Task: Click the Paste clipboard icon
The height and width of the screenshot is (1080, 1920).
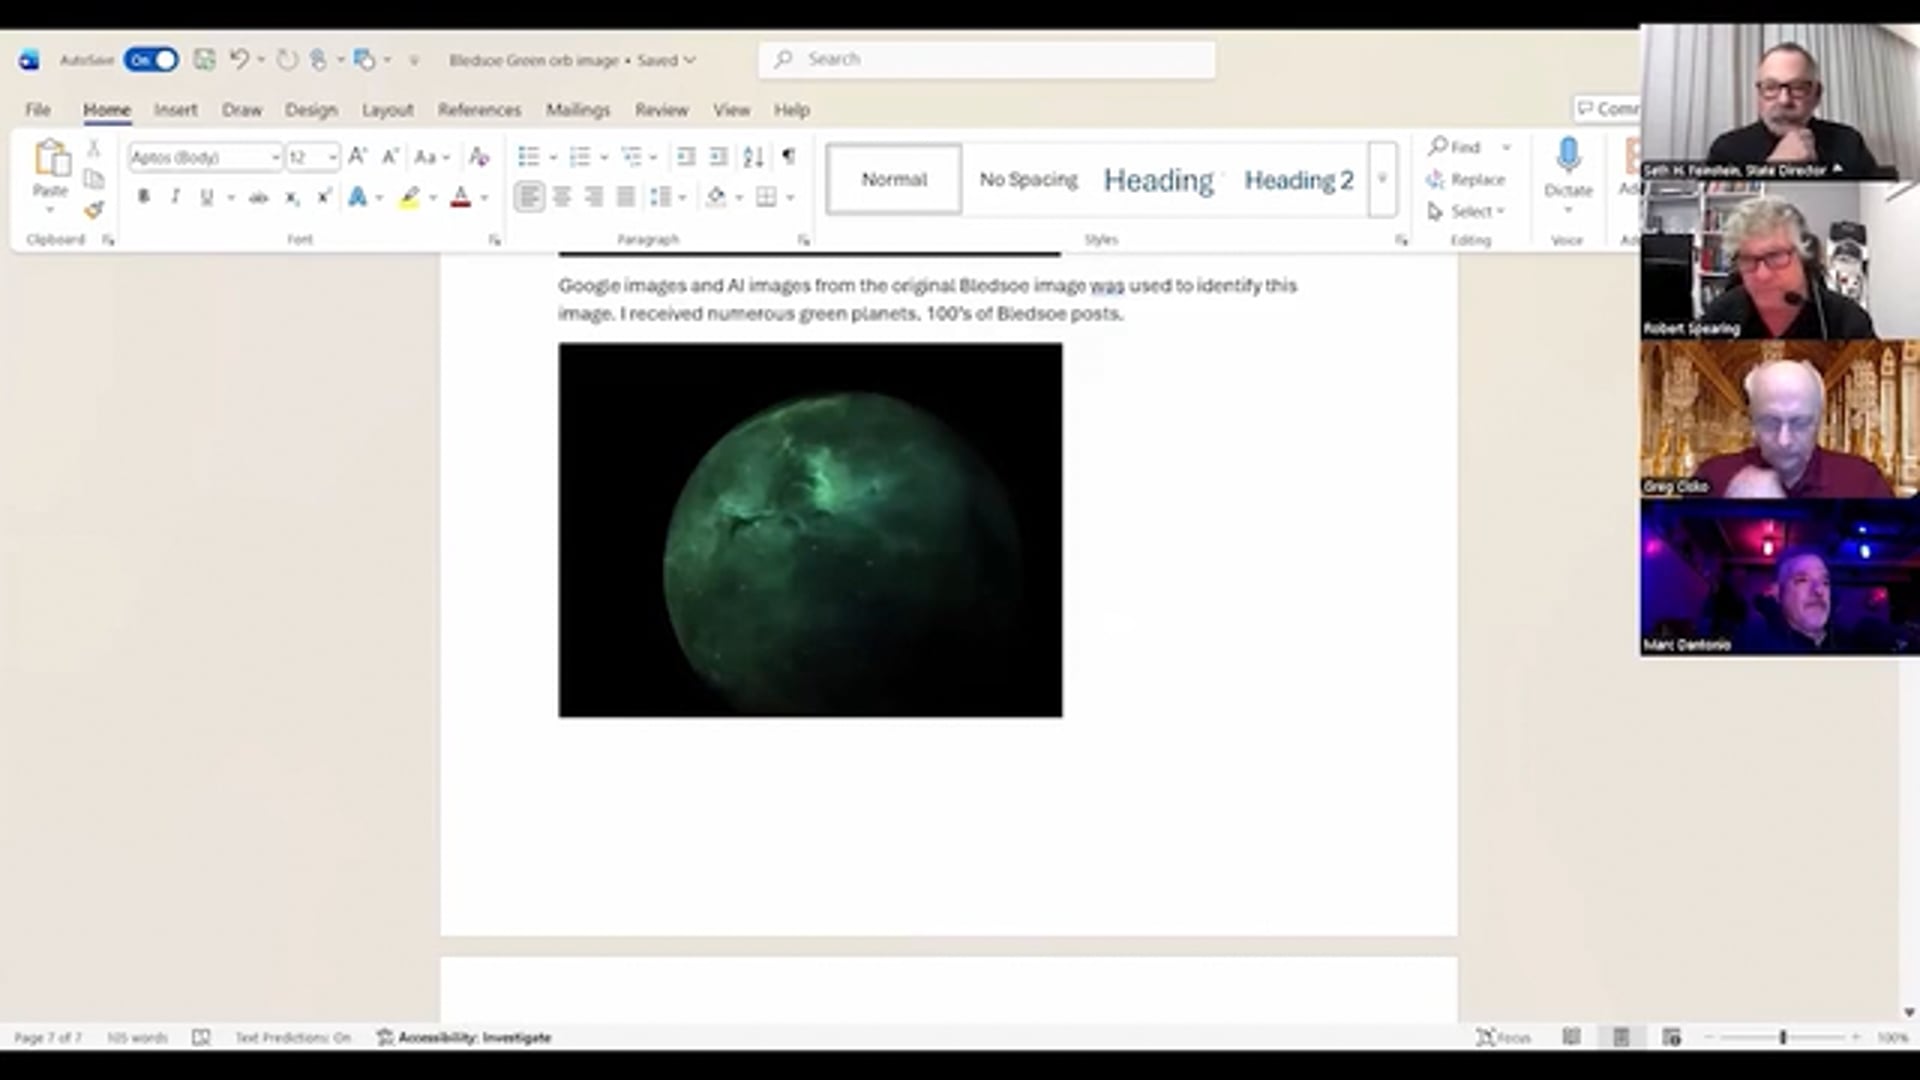Action: [51, 159]
